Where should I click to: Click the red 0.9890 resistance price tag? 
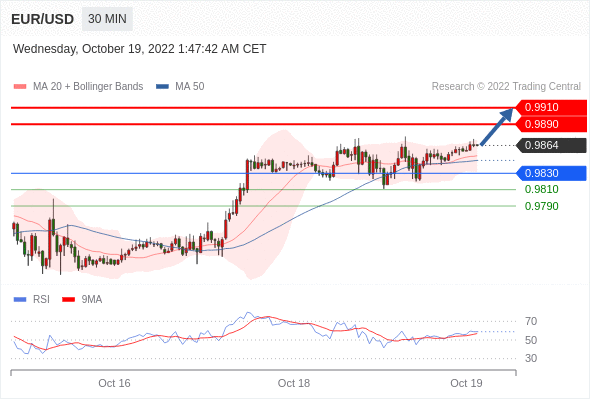coord(551,124)
